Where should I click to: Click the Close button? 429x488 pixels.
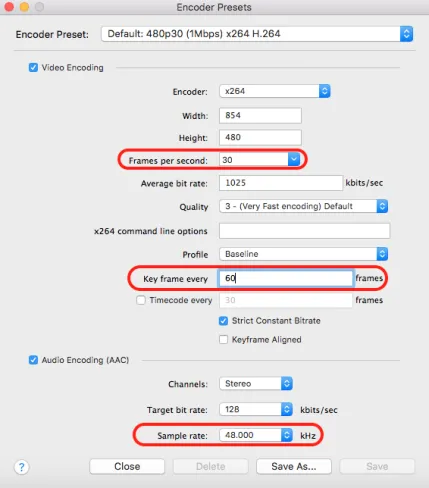point(127,466)
